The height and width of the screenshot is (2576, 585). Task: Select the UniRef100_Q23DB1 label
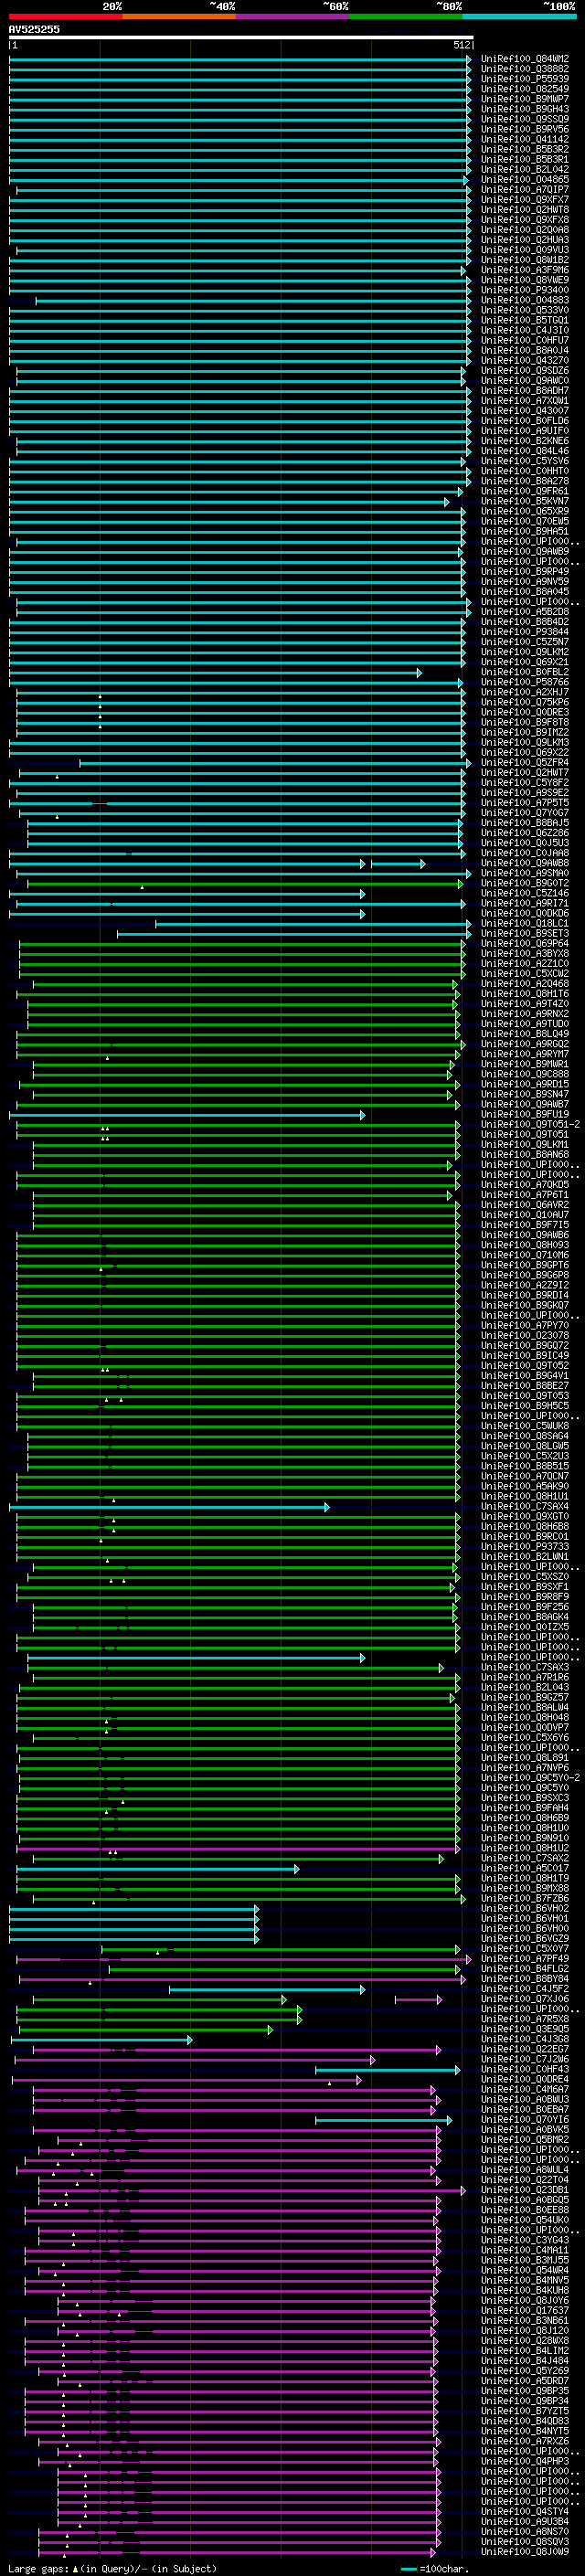coord(525,2191)
